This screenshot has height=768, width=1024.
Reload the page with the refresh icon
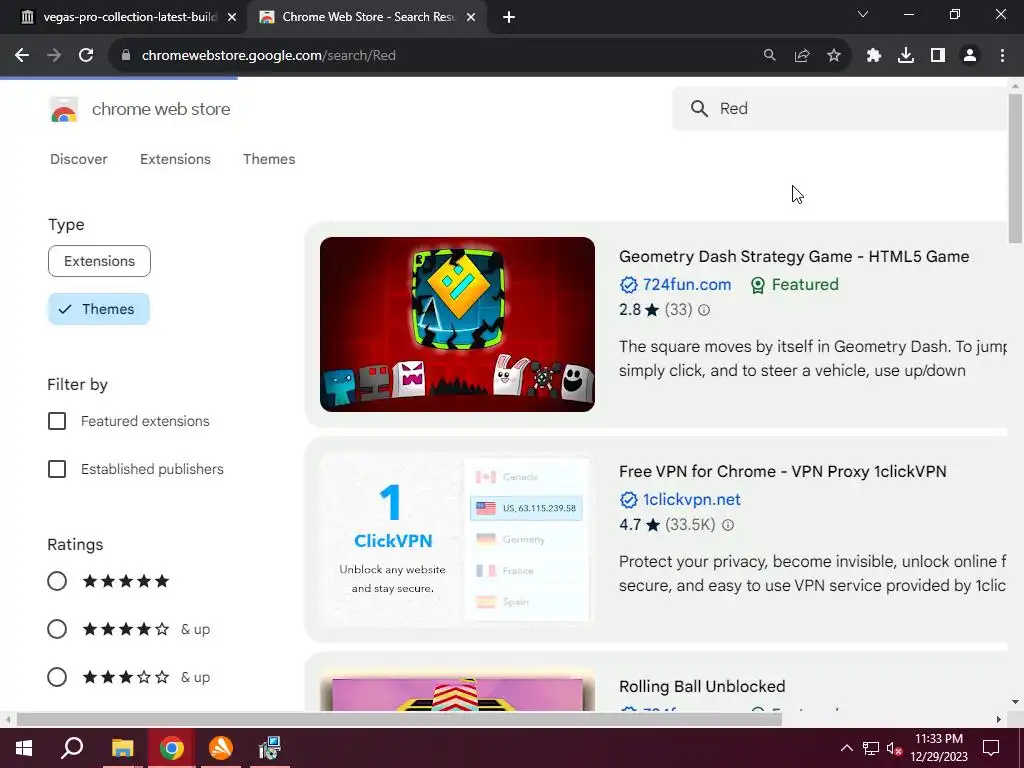coord(86,56)
